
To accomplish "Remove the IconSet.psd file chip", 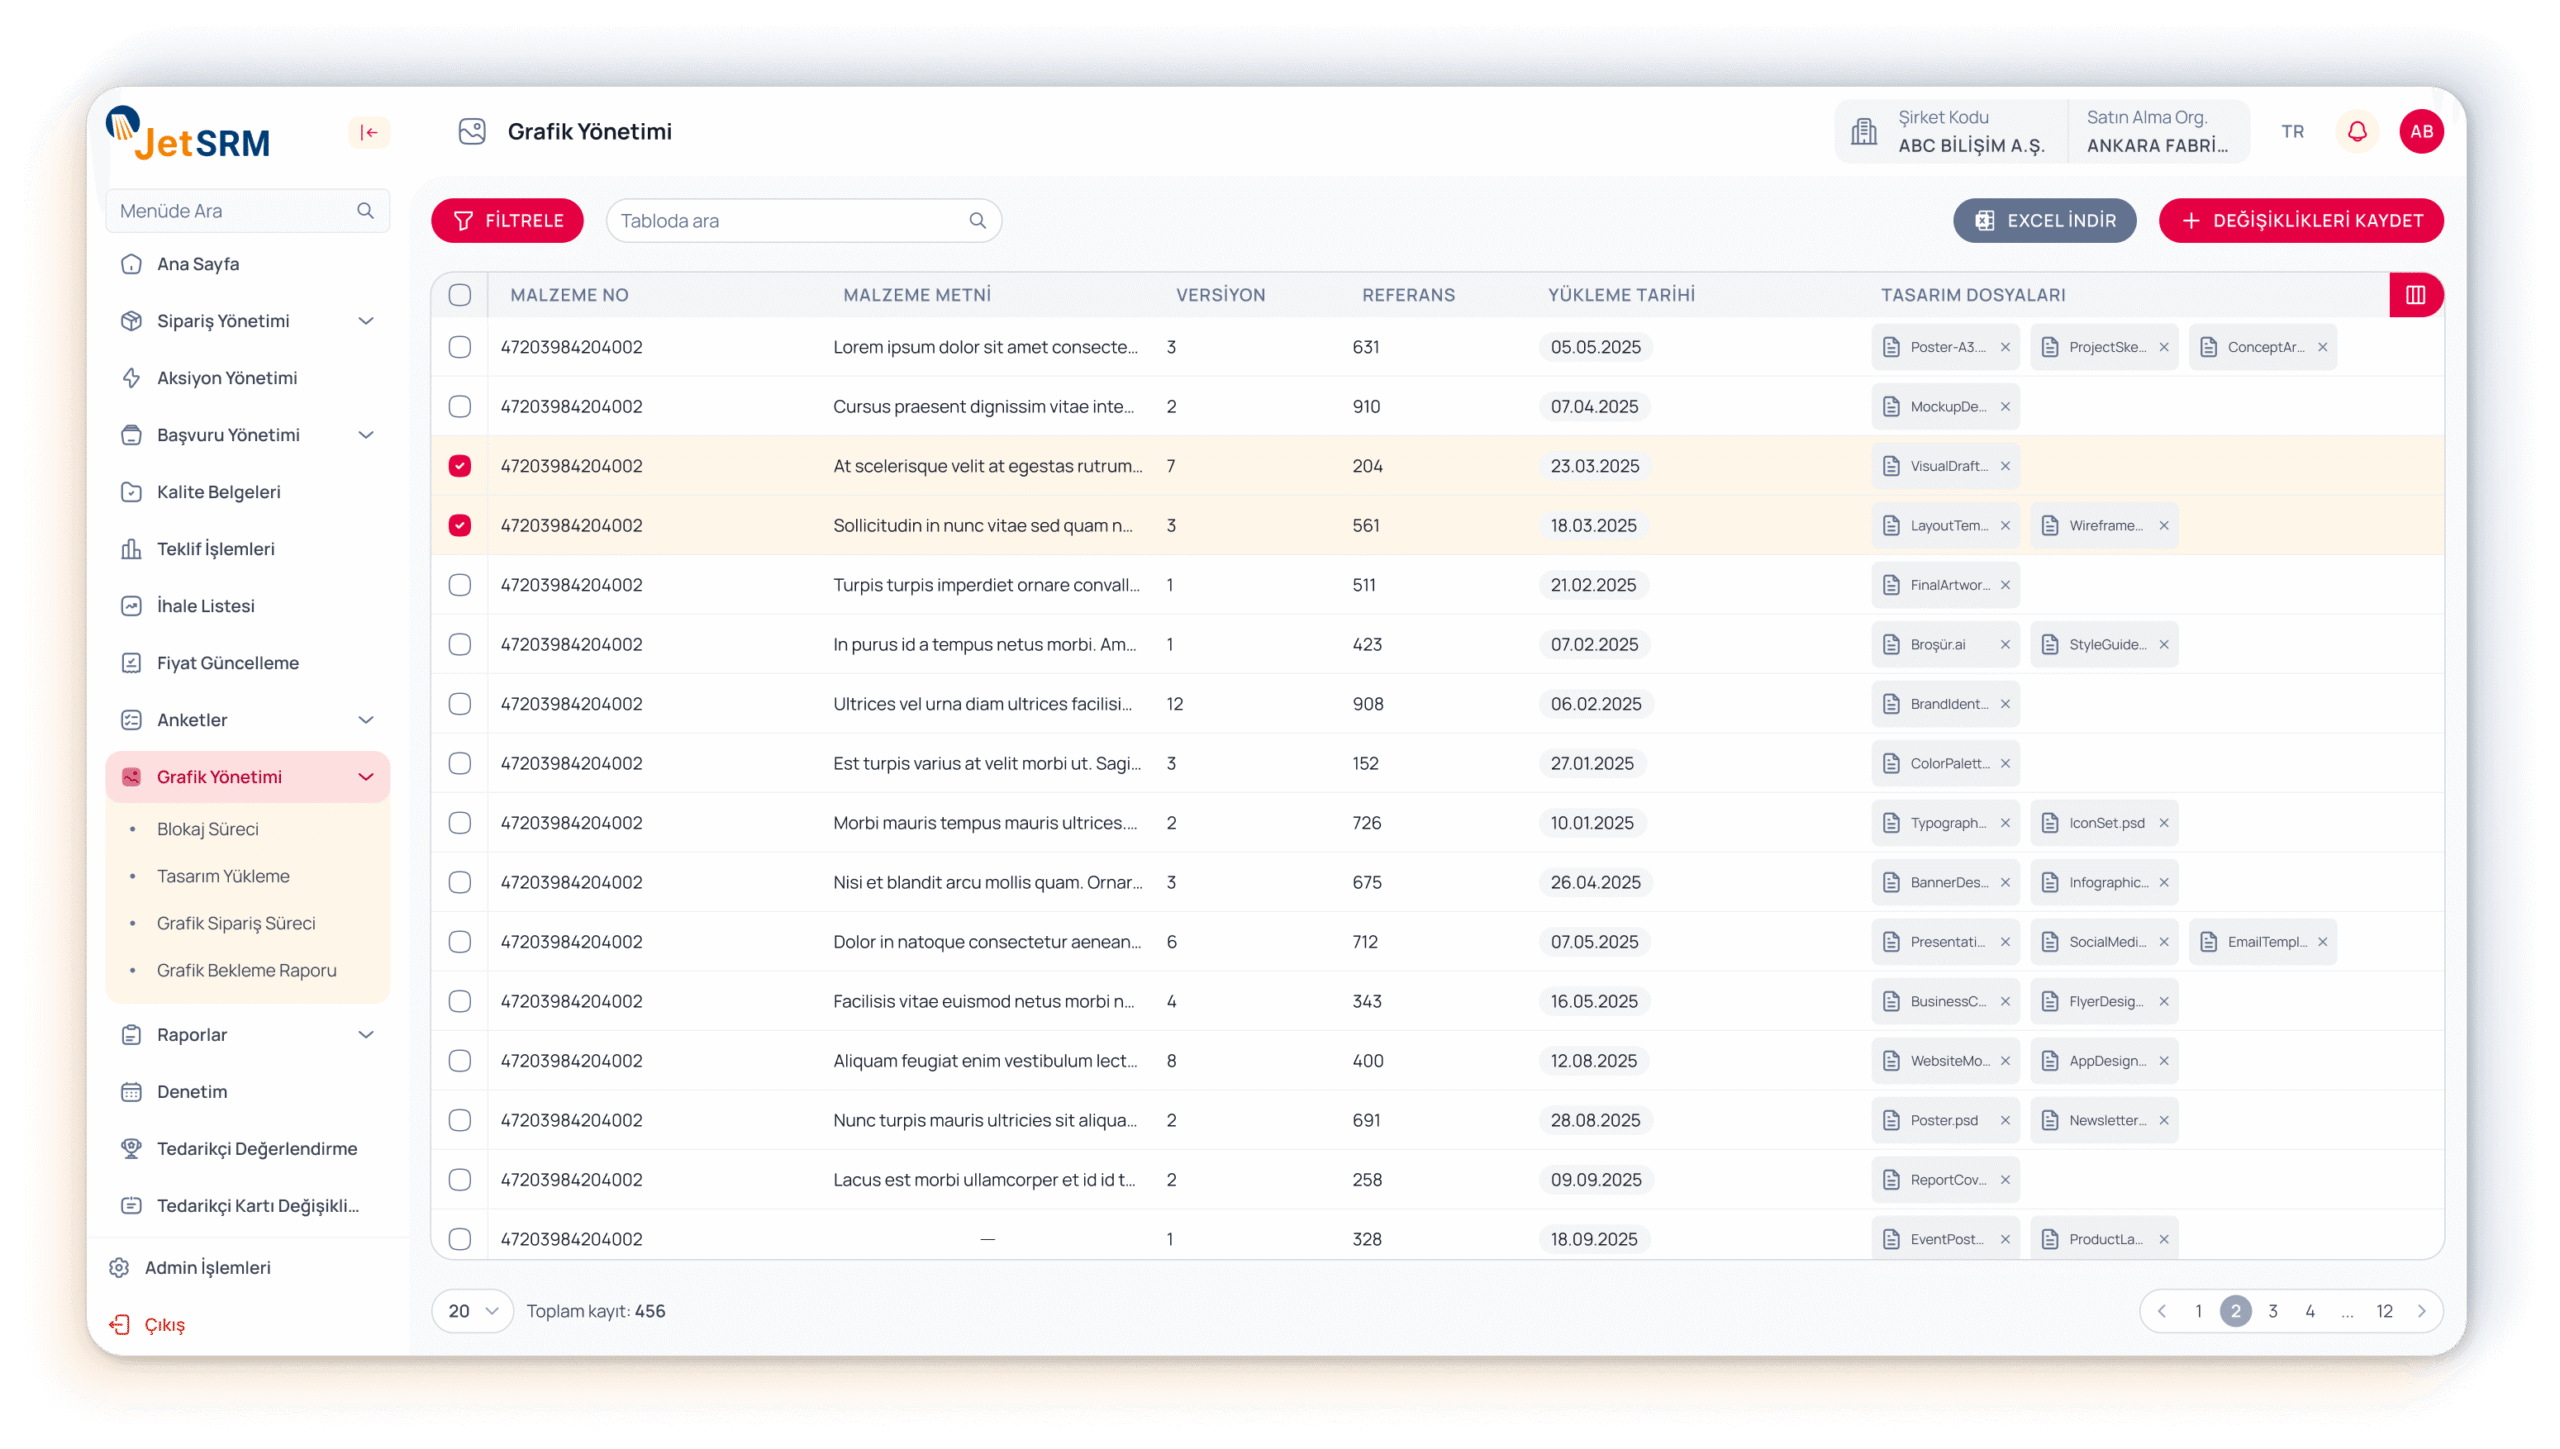I will (2164, 823).
